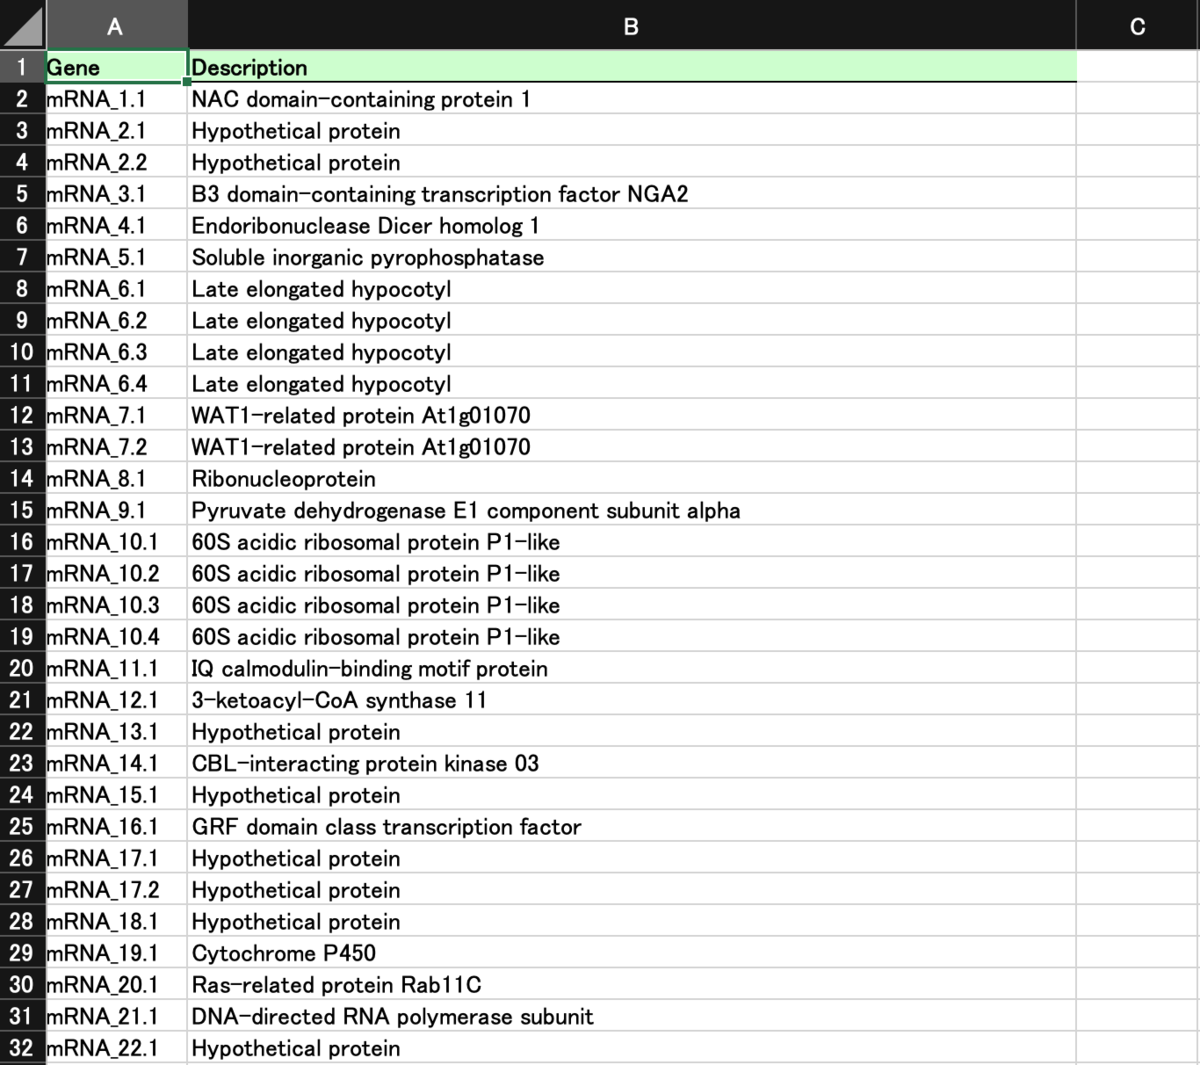Click cell mRNA_15.1

point(116,795)
